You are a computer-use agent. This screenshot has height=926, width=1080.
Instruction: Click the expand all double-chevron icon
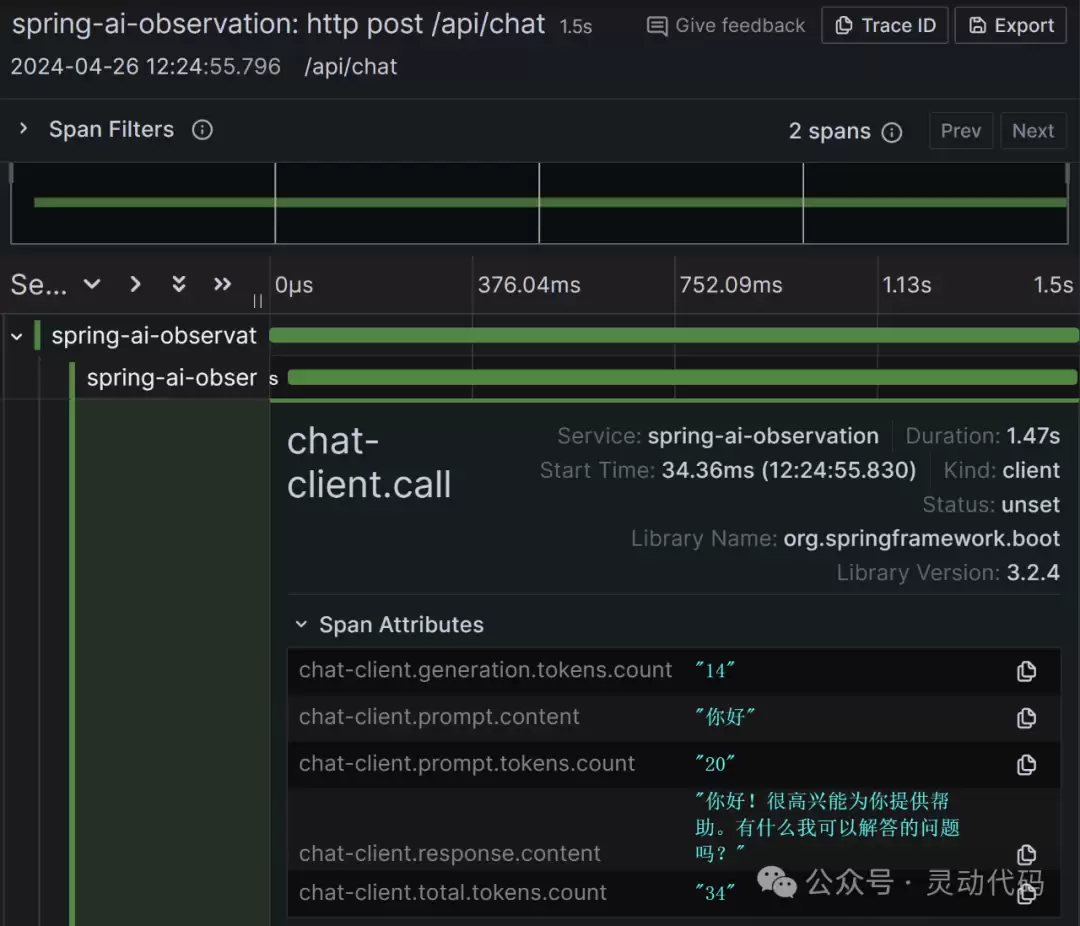pos(178,284)
